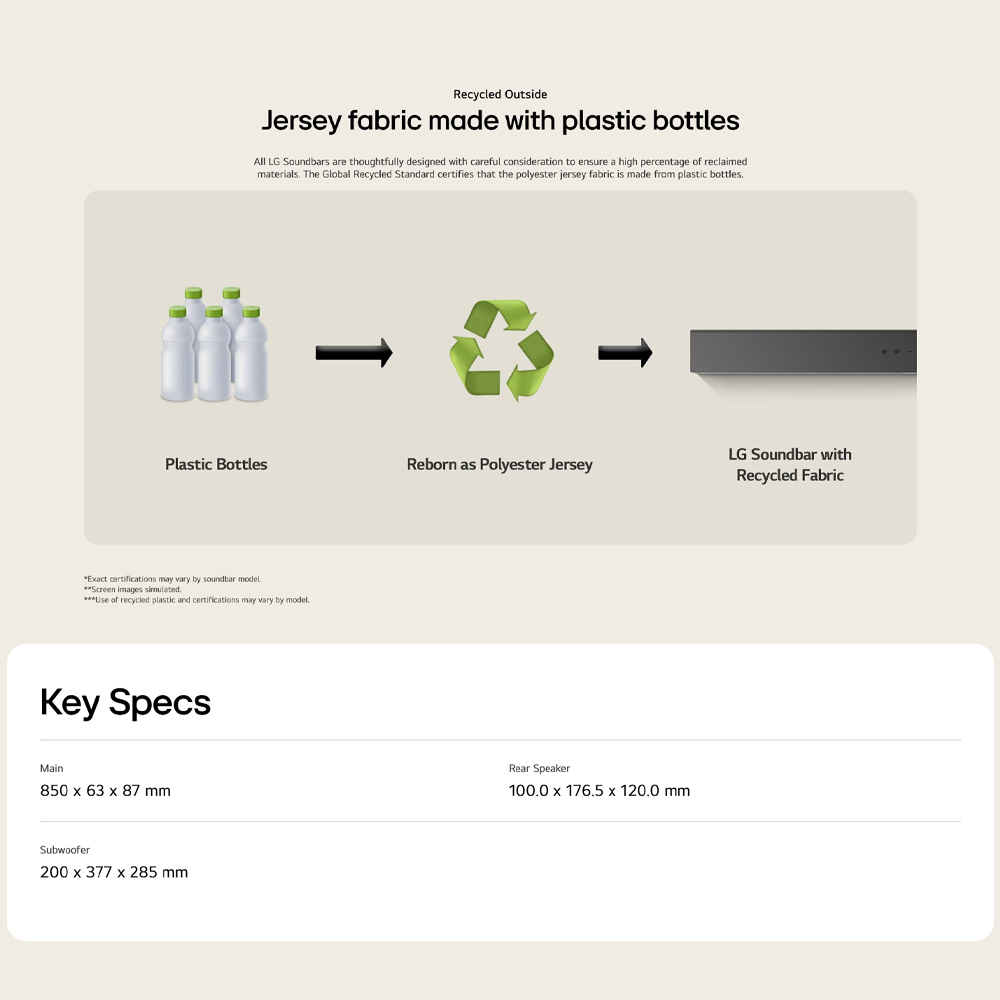Viewport: 1000px width, 1000px height.
Task: Select the 850 x 63 x 87 mm dimension
Action: pos(105,791)
